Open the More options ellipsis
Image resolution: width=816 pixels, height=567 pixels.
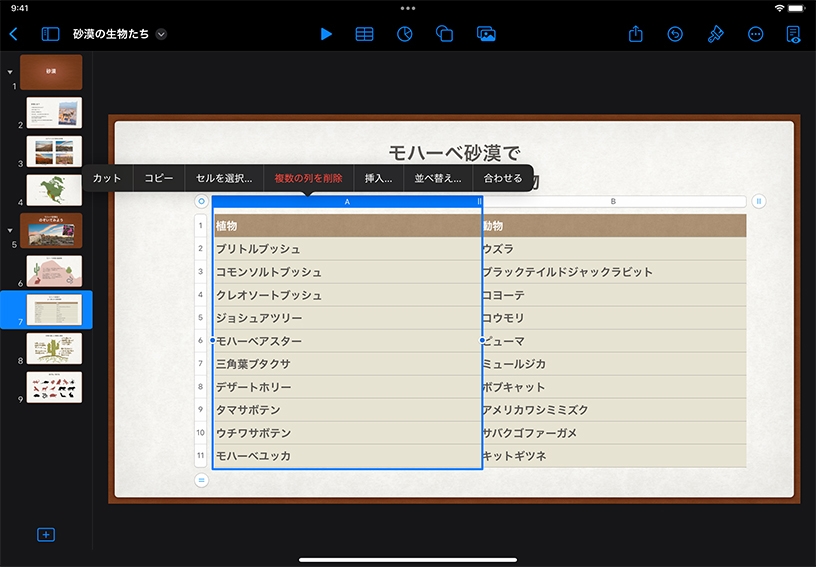755,34
